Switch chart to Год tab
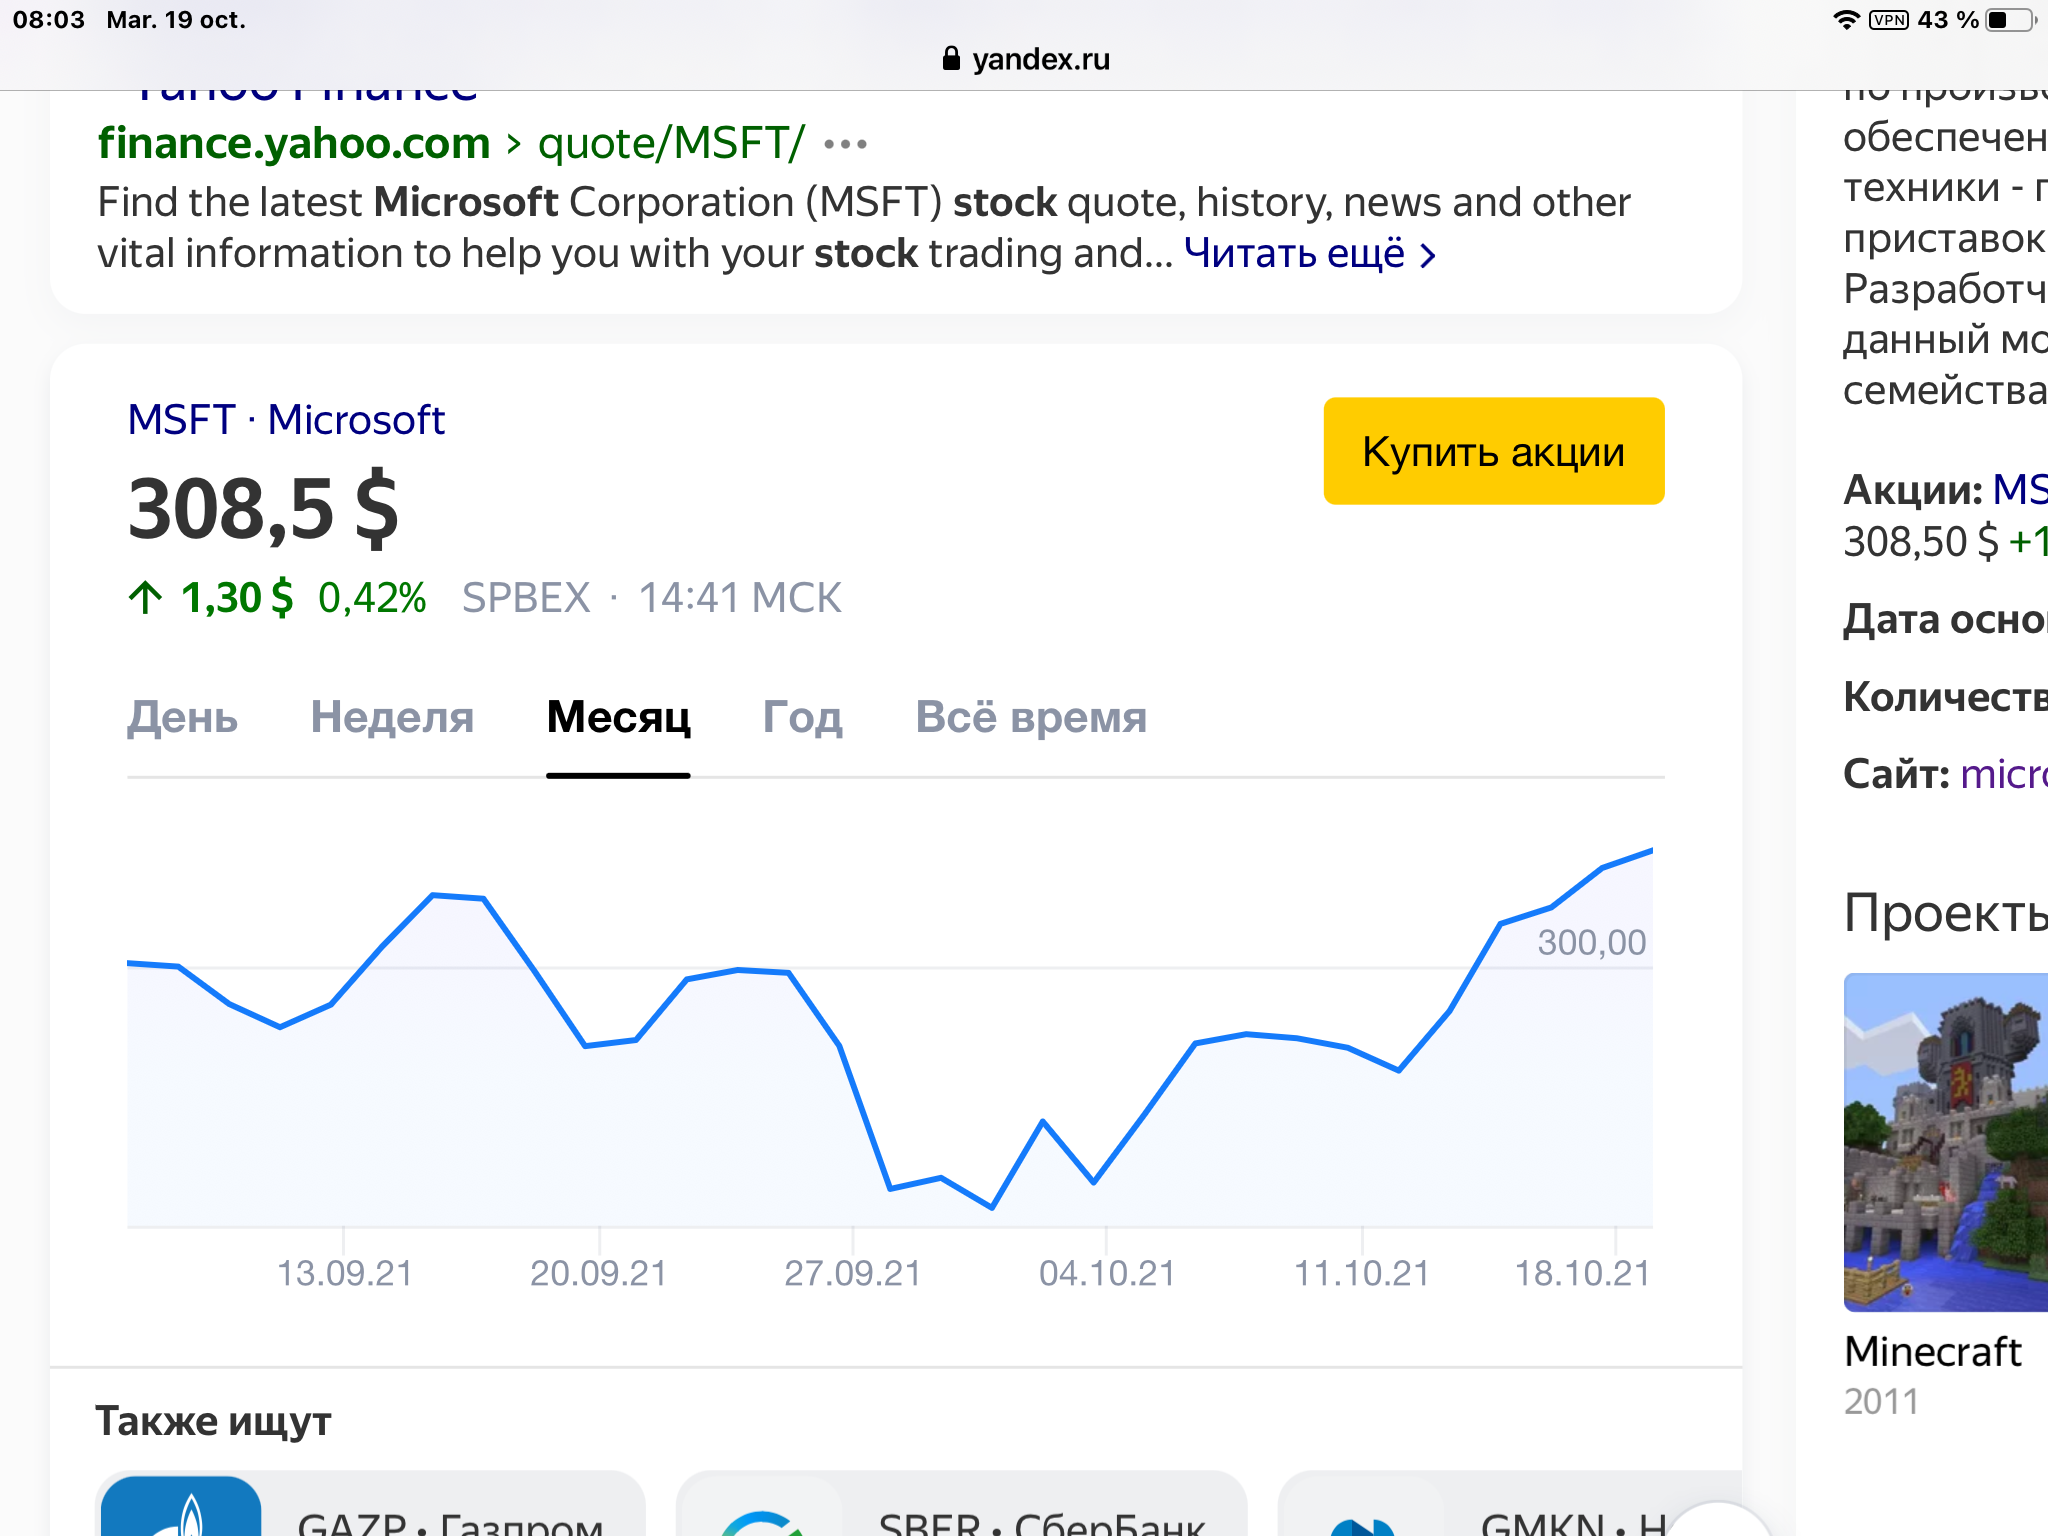 802,717
